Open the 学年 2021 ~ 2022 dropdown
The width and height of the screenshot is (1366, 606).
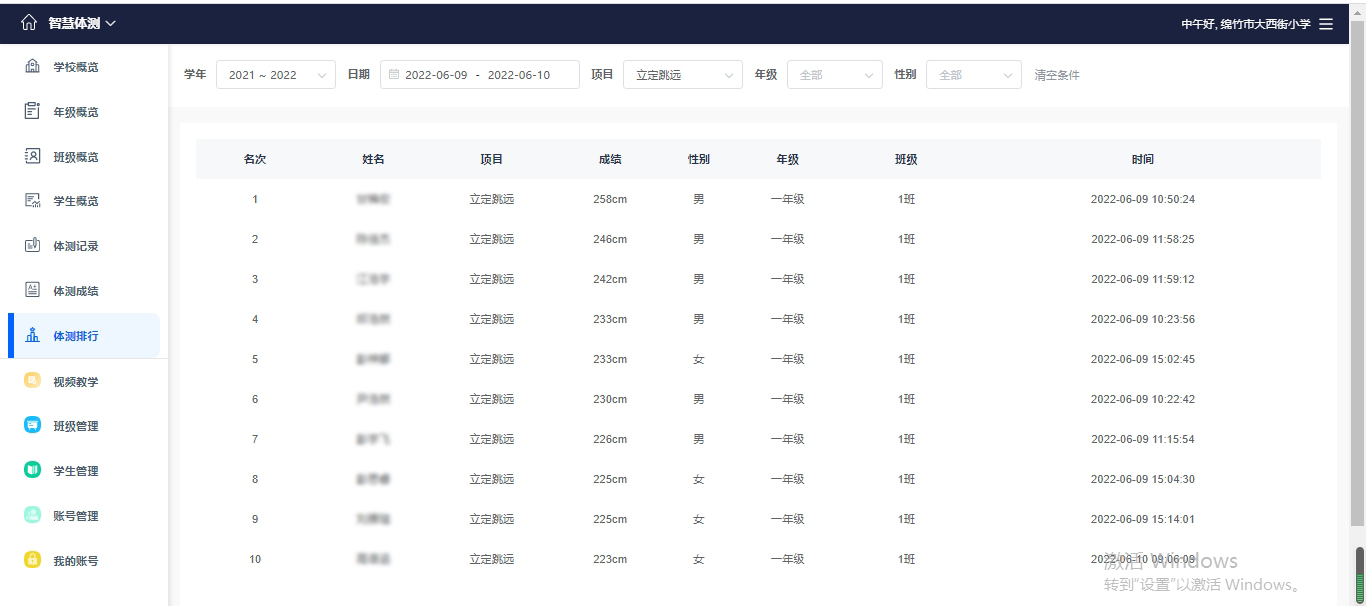pos(275,75)
